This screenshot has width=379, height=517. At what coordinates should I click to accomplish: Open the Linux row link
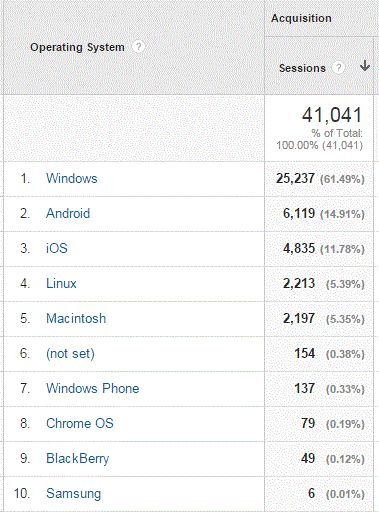click(61, 283)
